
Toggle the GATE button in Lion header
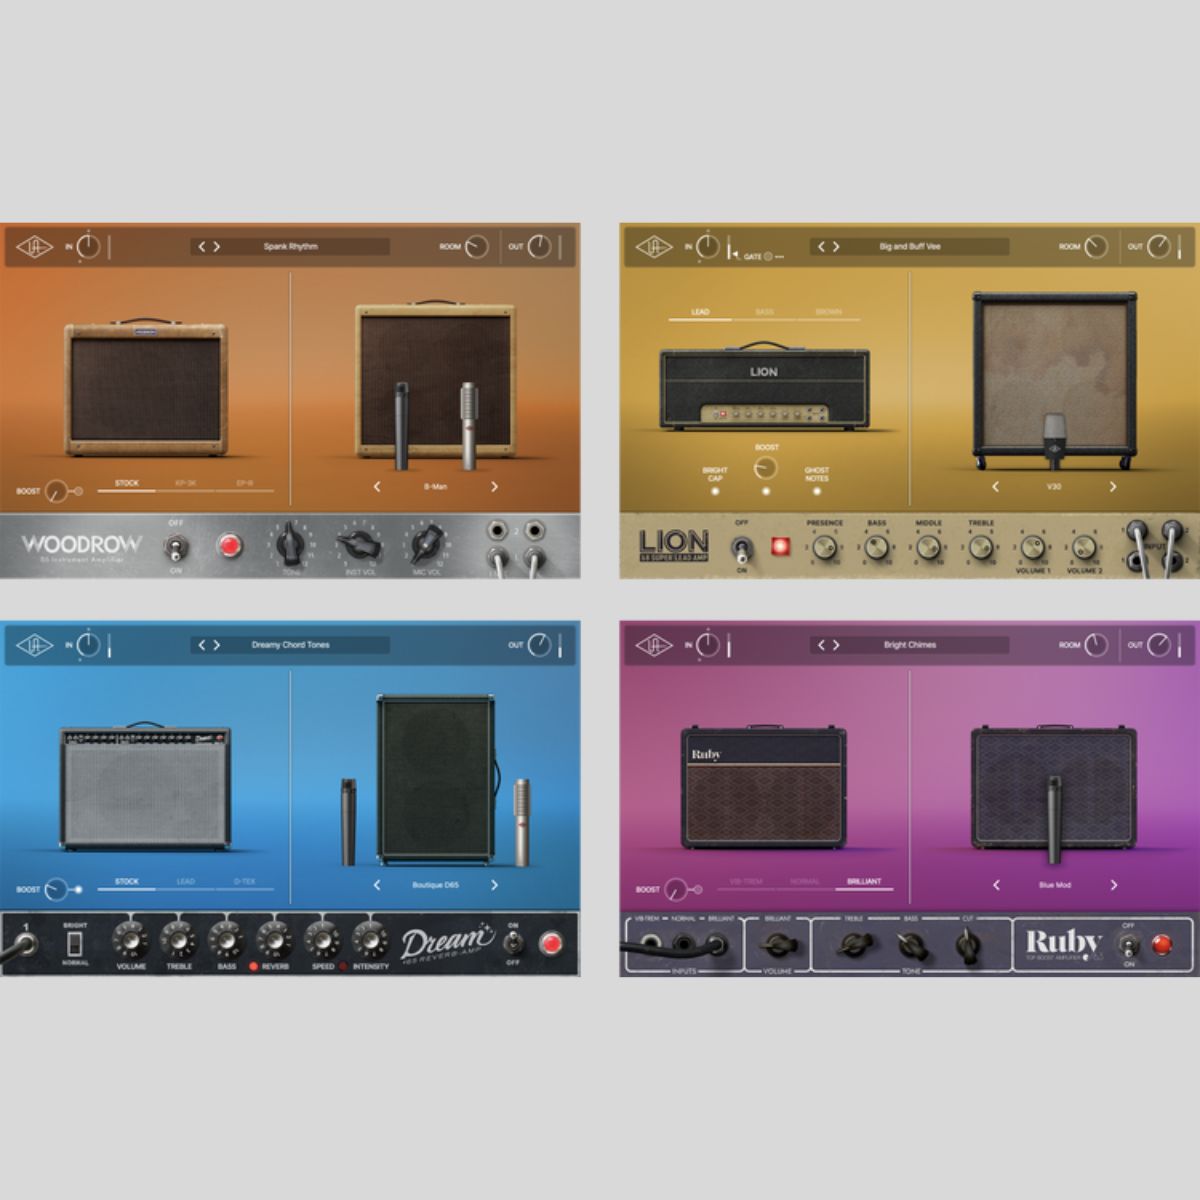[x=768, y=257]
